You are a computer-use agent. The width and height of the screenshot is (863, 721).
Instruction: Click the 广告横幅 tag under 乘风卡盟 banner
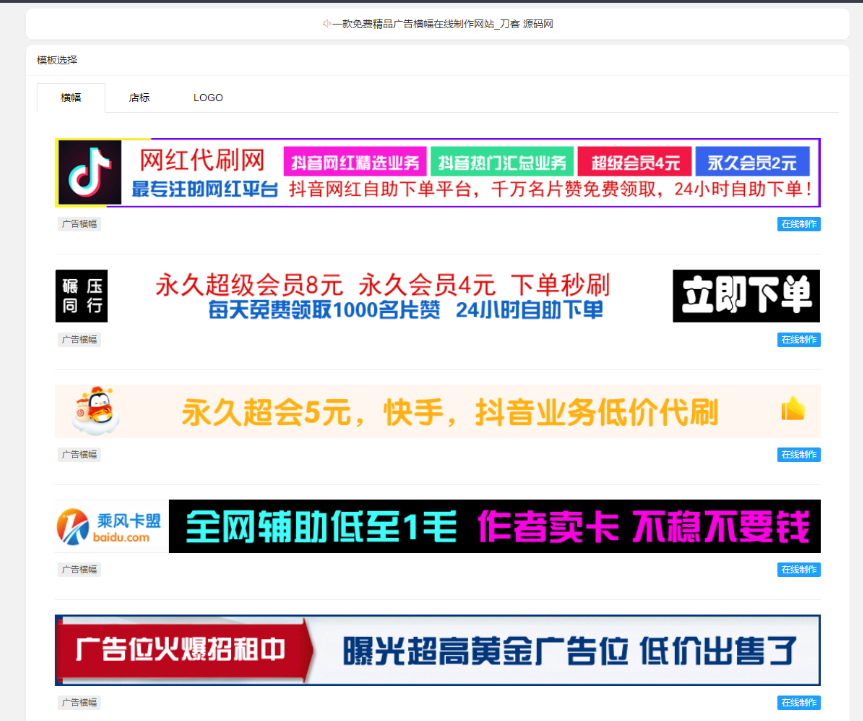pyautogui.click(x=79, y=570)
